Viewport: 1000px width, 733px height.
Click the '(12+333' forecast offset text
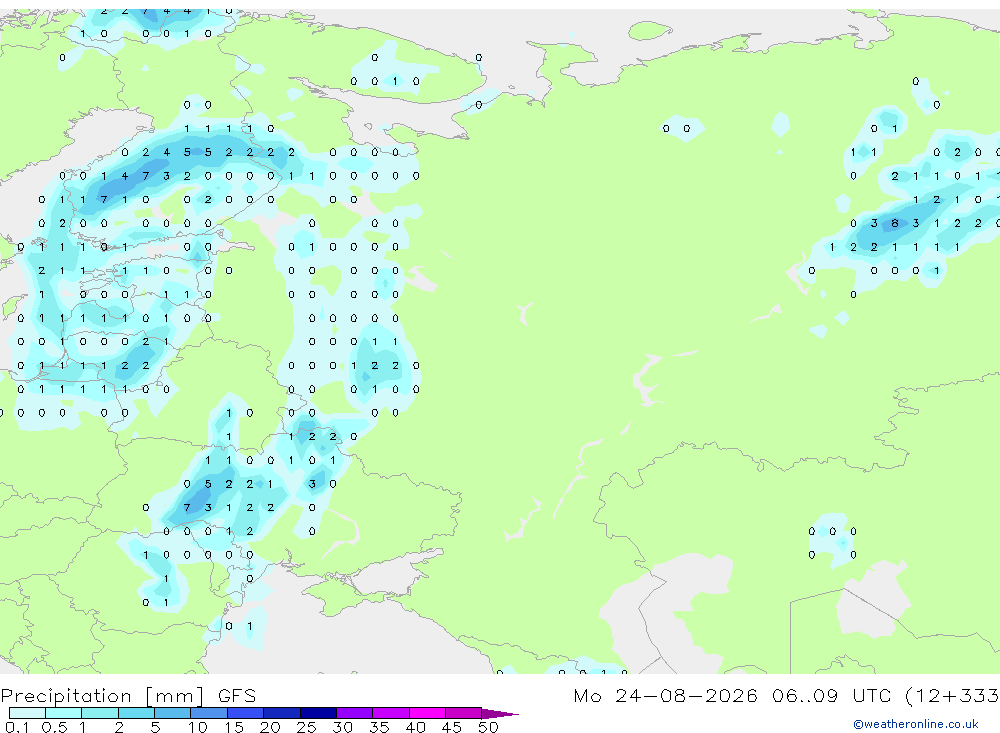(x=952, y=696)
